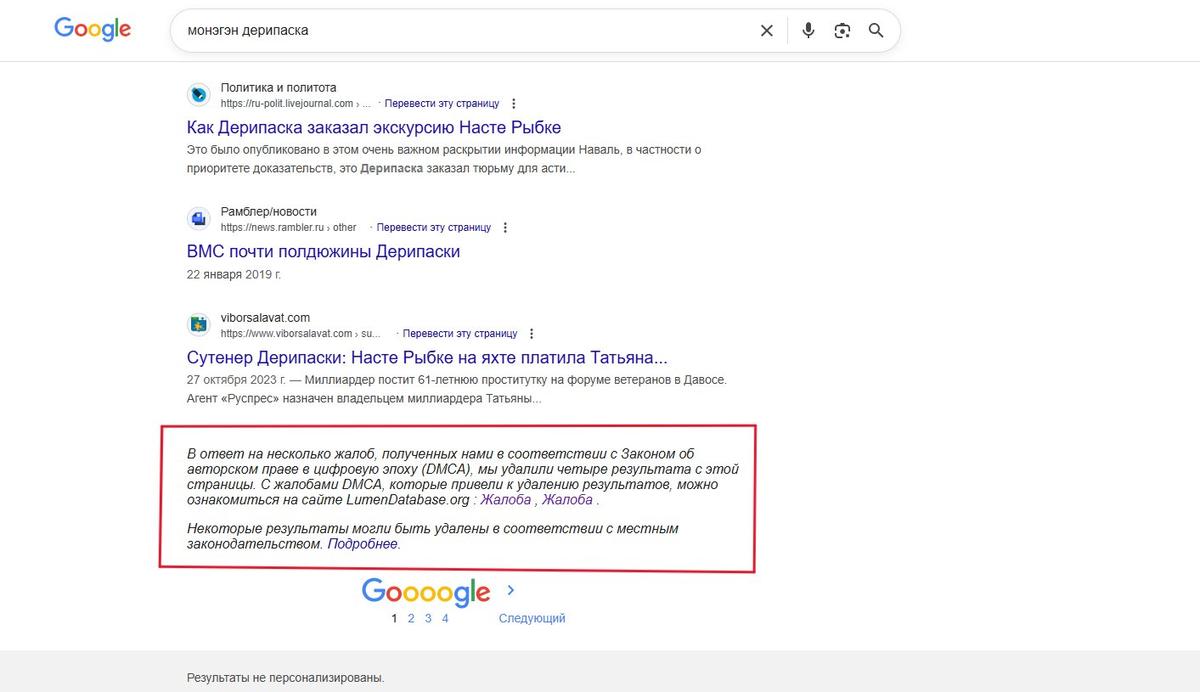The width and height of the screenshot is (1200, 692).
Task: Click the search magnifier icon
Action: click(876, 30)
